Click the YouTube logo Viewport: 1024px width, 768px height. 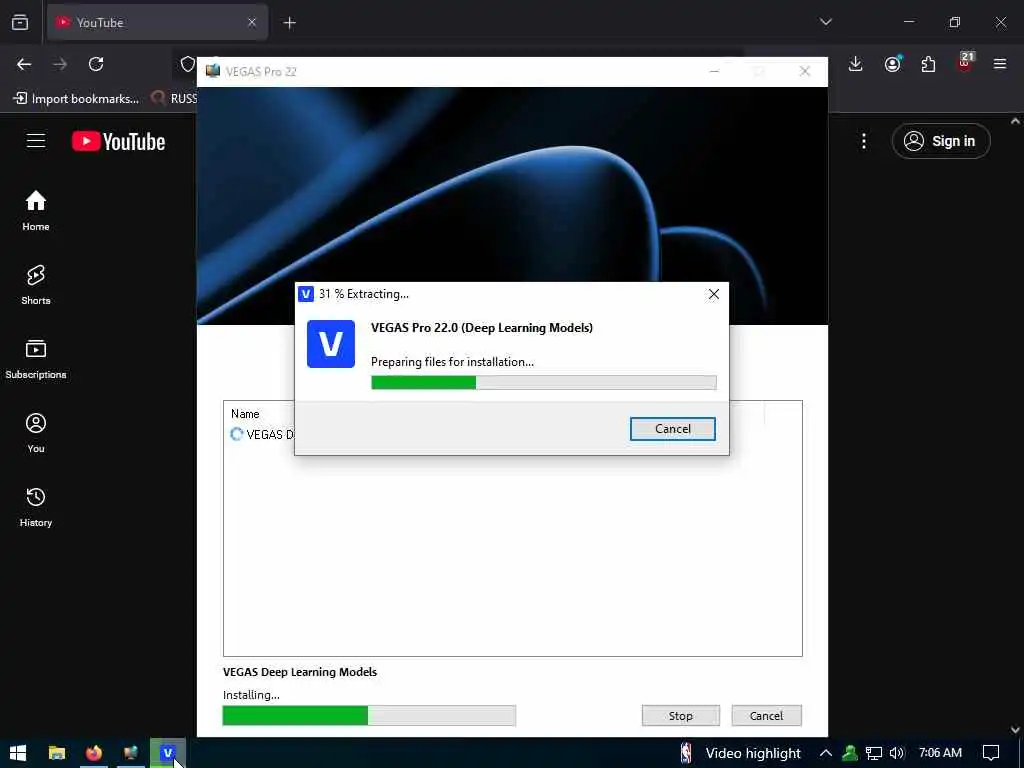coord(118,141)
